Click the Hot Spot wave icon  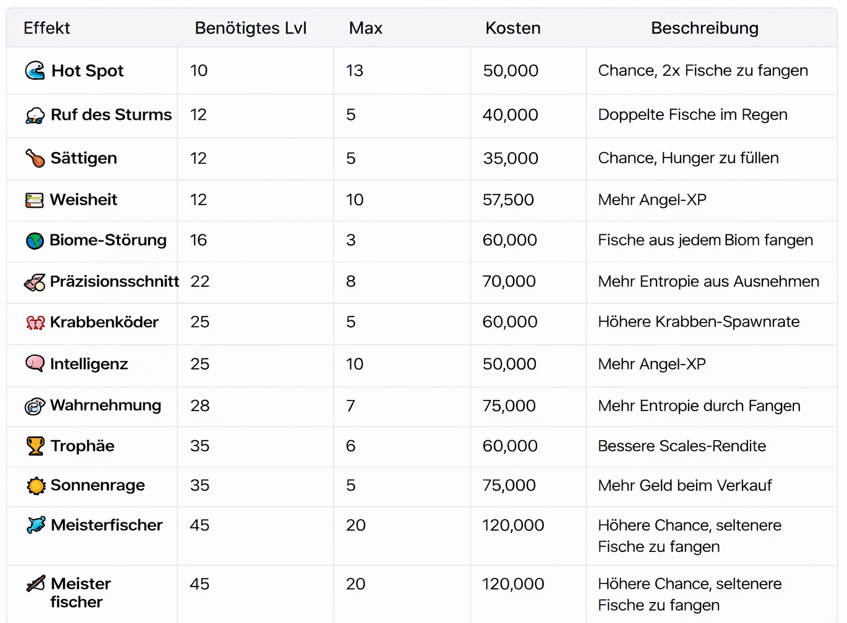point(35,71)
